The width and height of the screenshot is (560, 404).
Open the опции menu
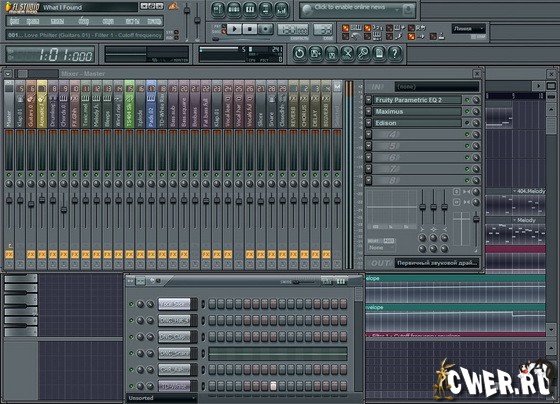[x=108, y=21]
